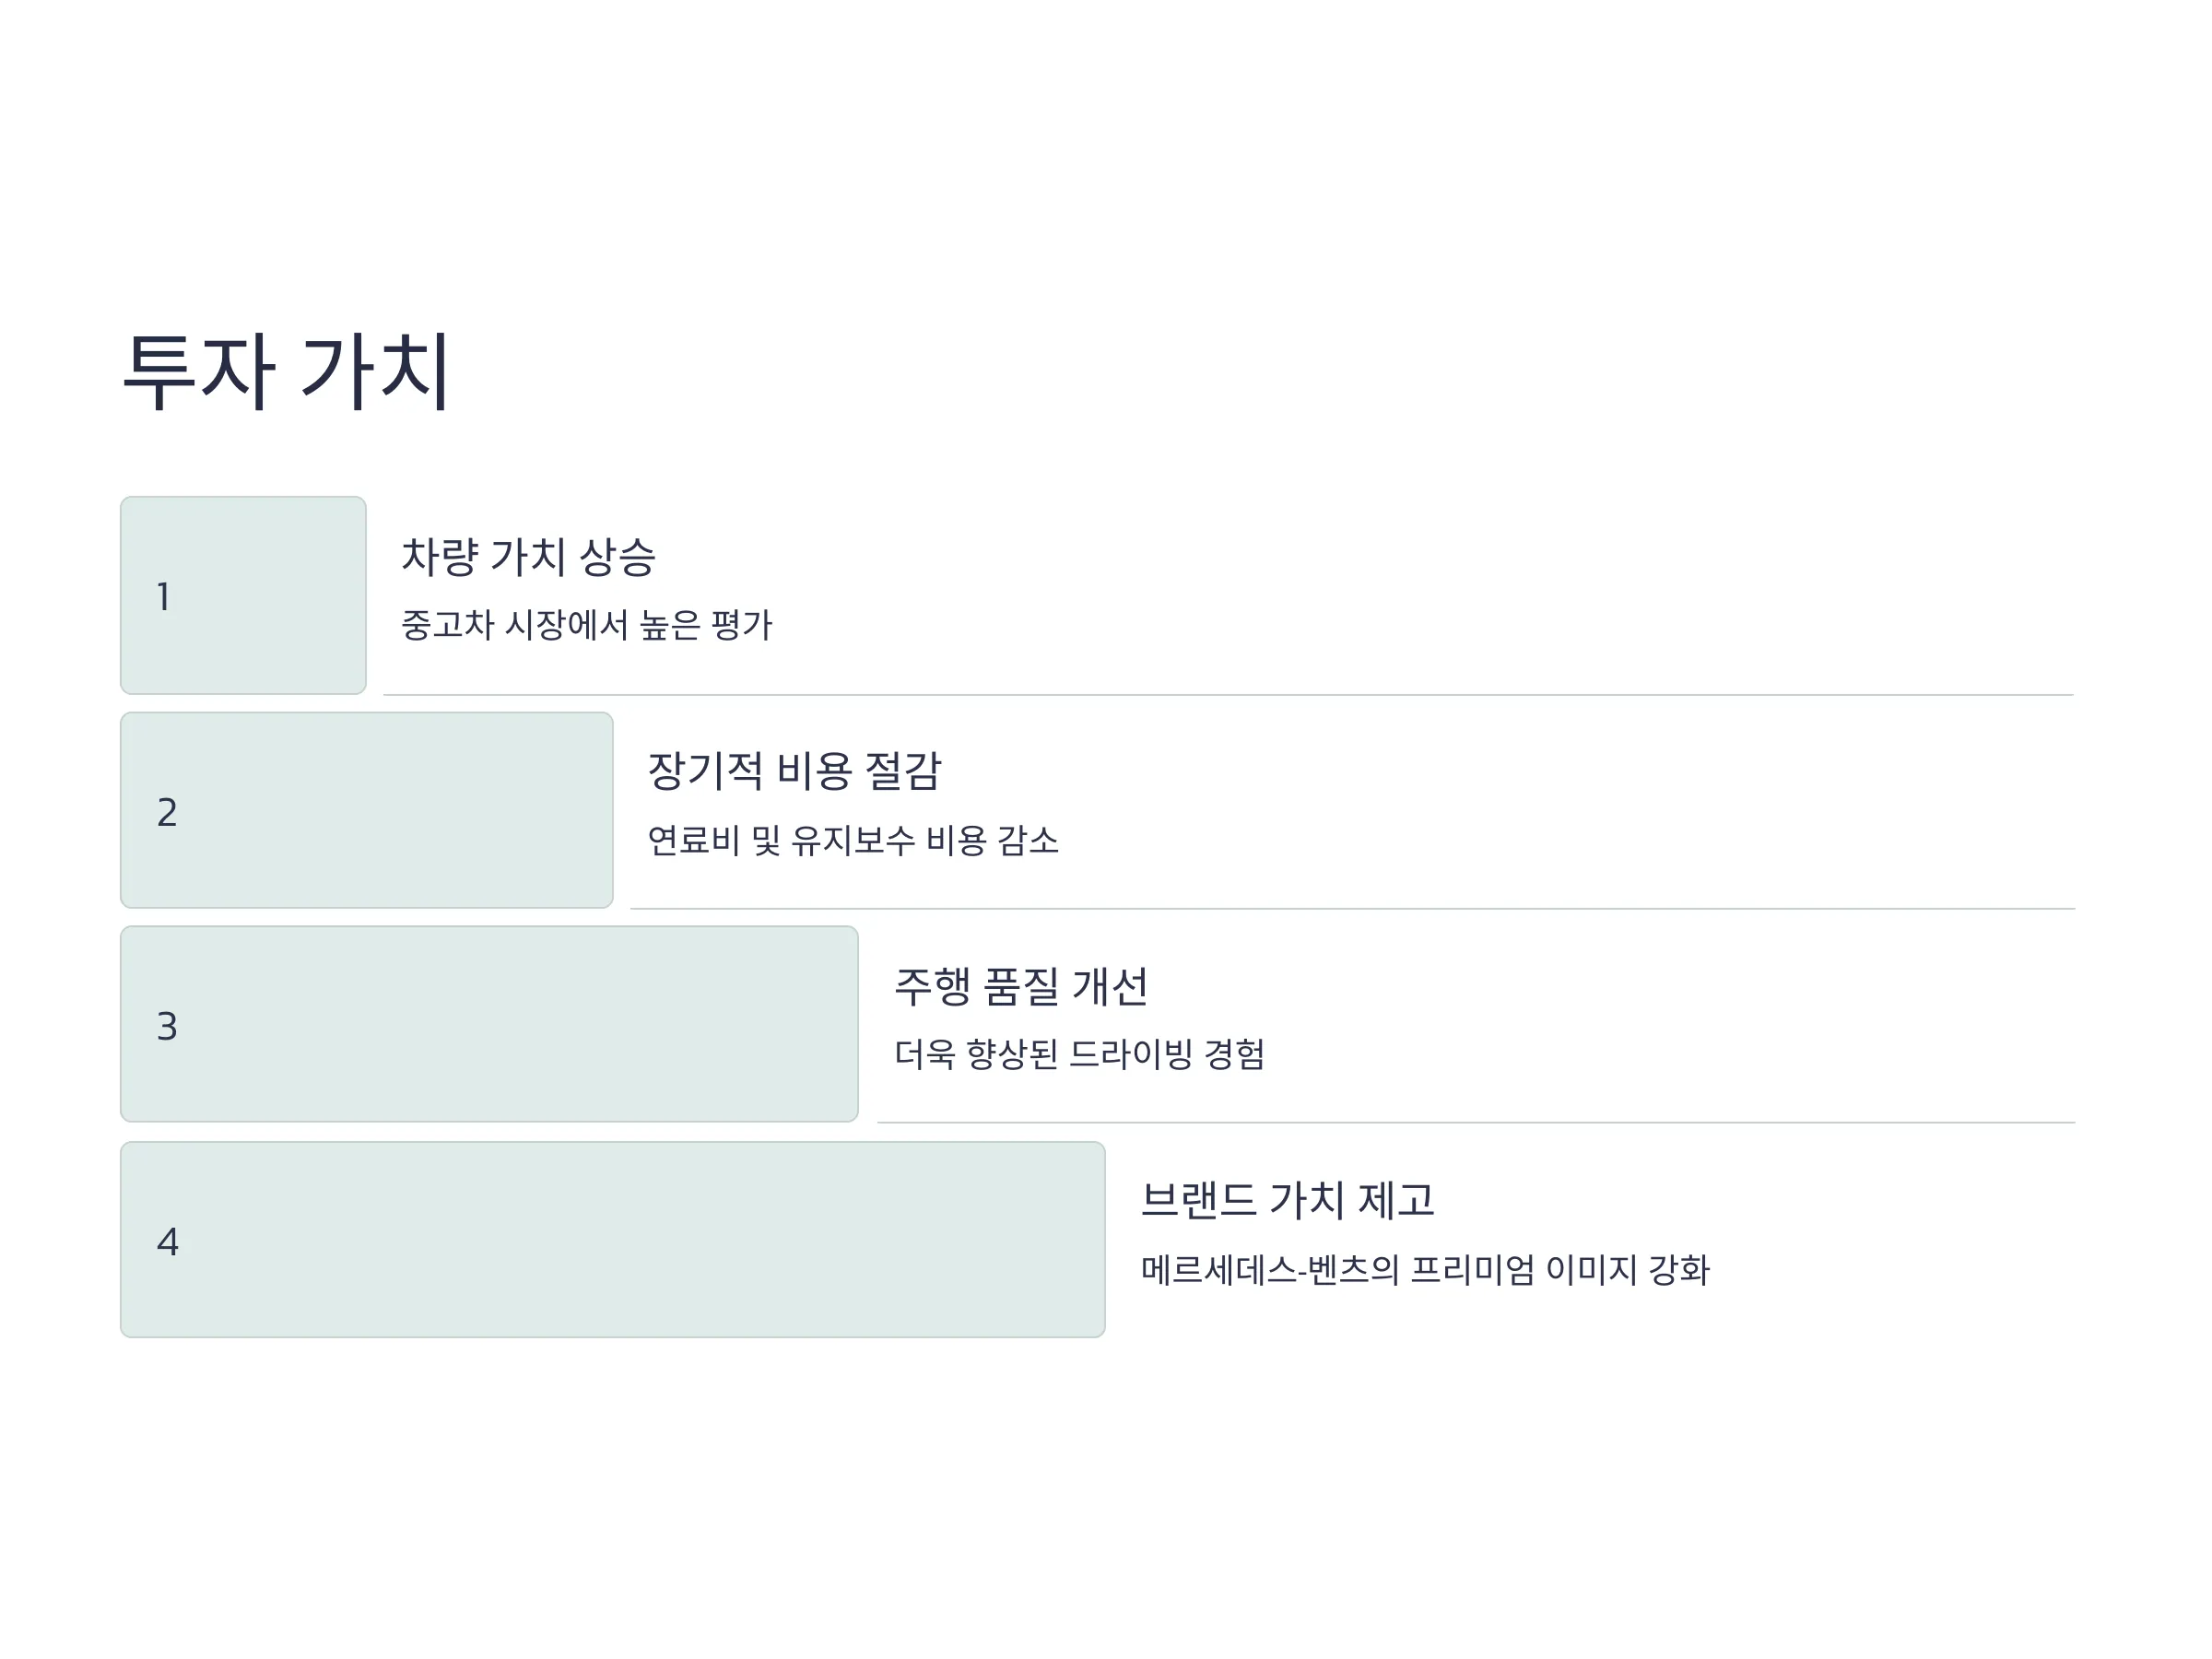2212x1659 pixels.
Task: Click the text 더욱 향상된 드라이빙 경험
Action: [x=1080, y=1054]
